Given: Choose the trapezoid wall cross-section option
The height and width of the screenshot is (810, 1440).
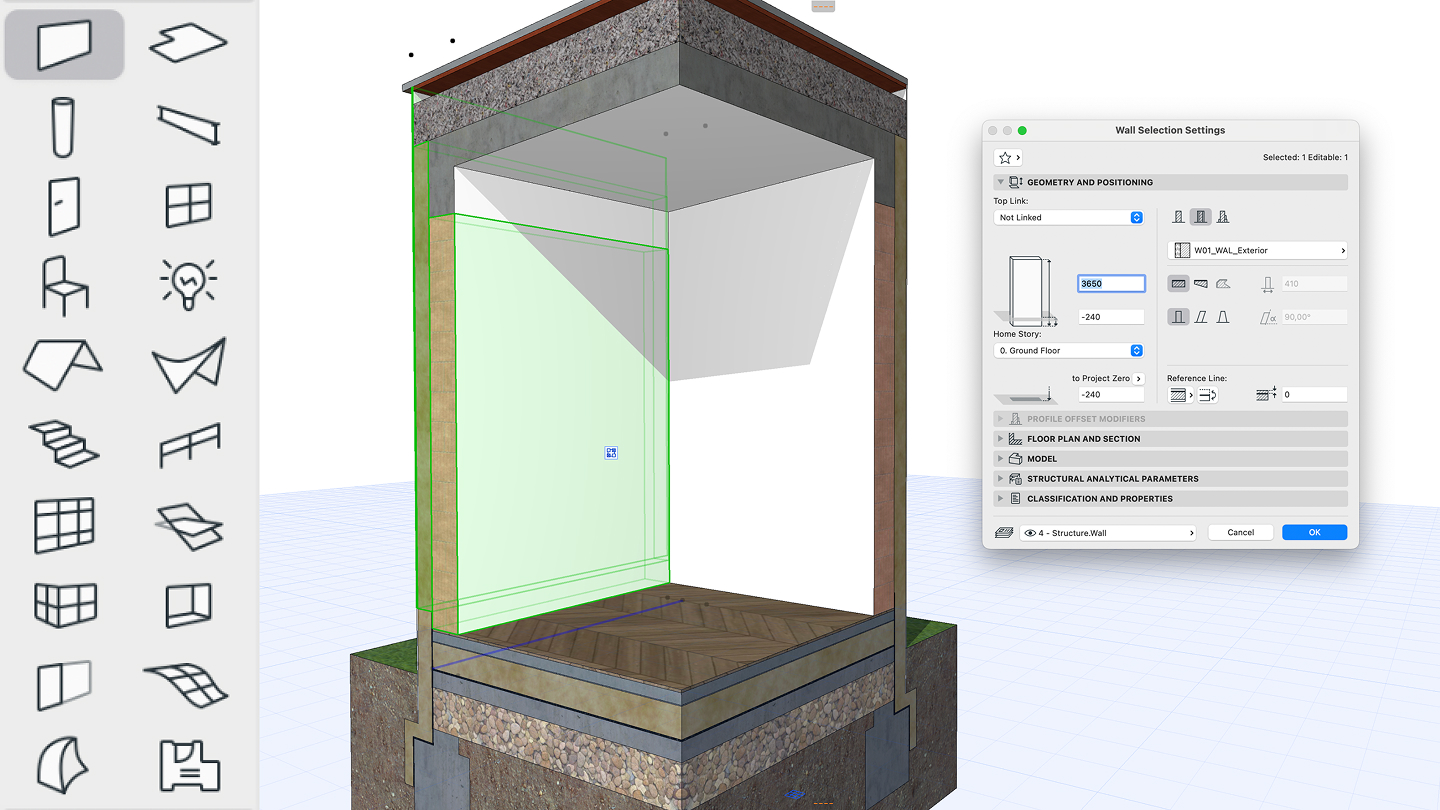Looking at the screenshot, I should (x=1222, y=316).
